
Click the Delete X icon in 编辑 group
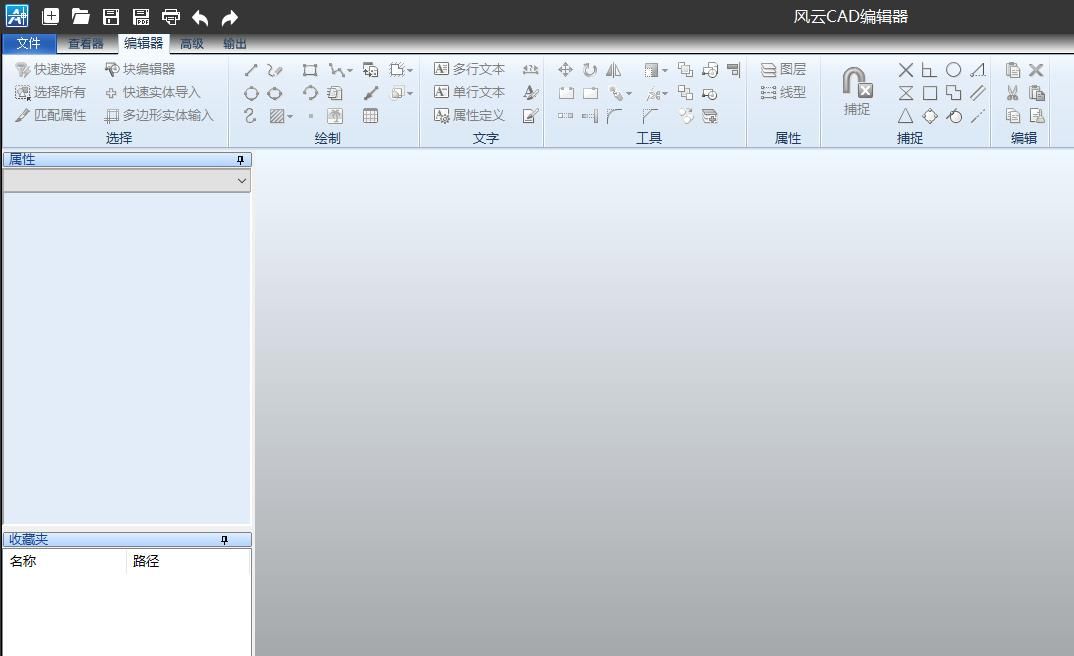1036,70
